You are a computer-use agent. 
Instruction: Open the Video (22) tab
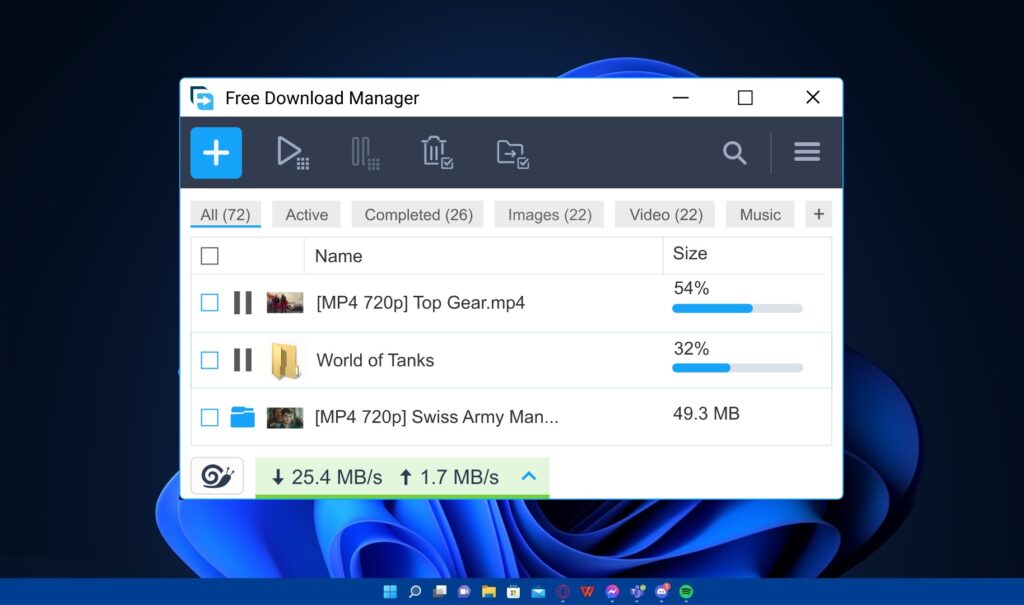pos(665,214)
